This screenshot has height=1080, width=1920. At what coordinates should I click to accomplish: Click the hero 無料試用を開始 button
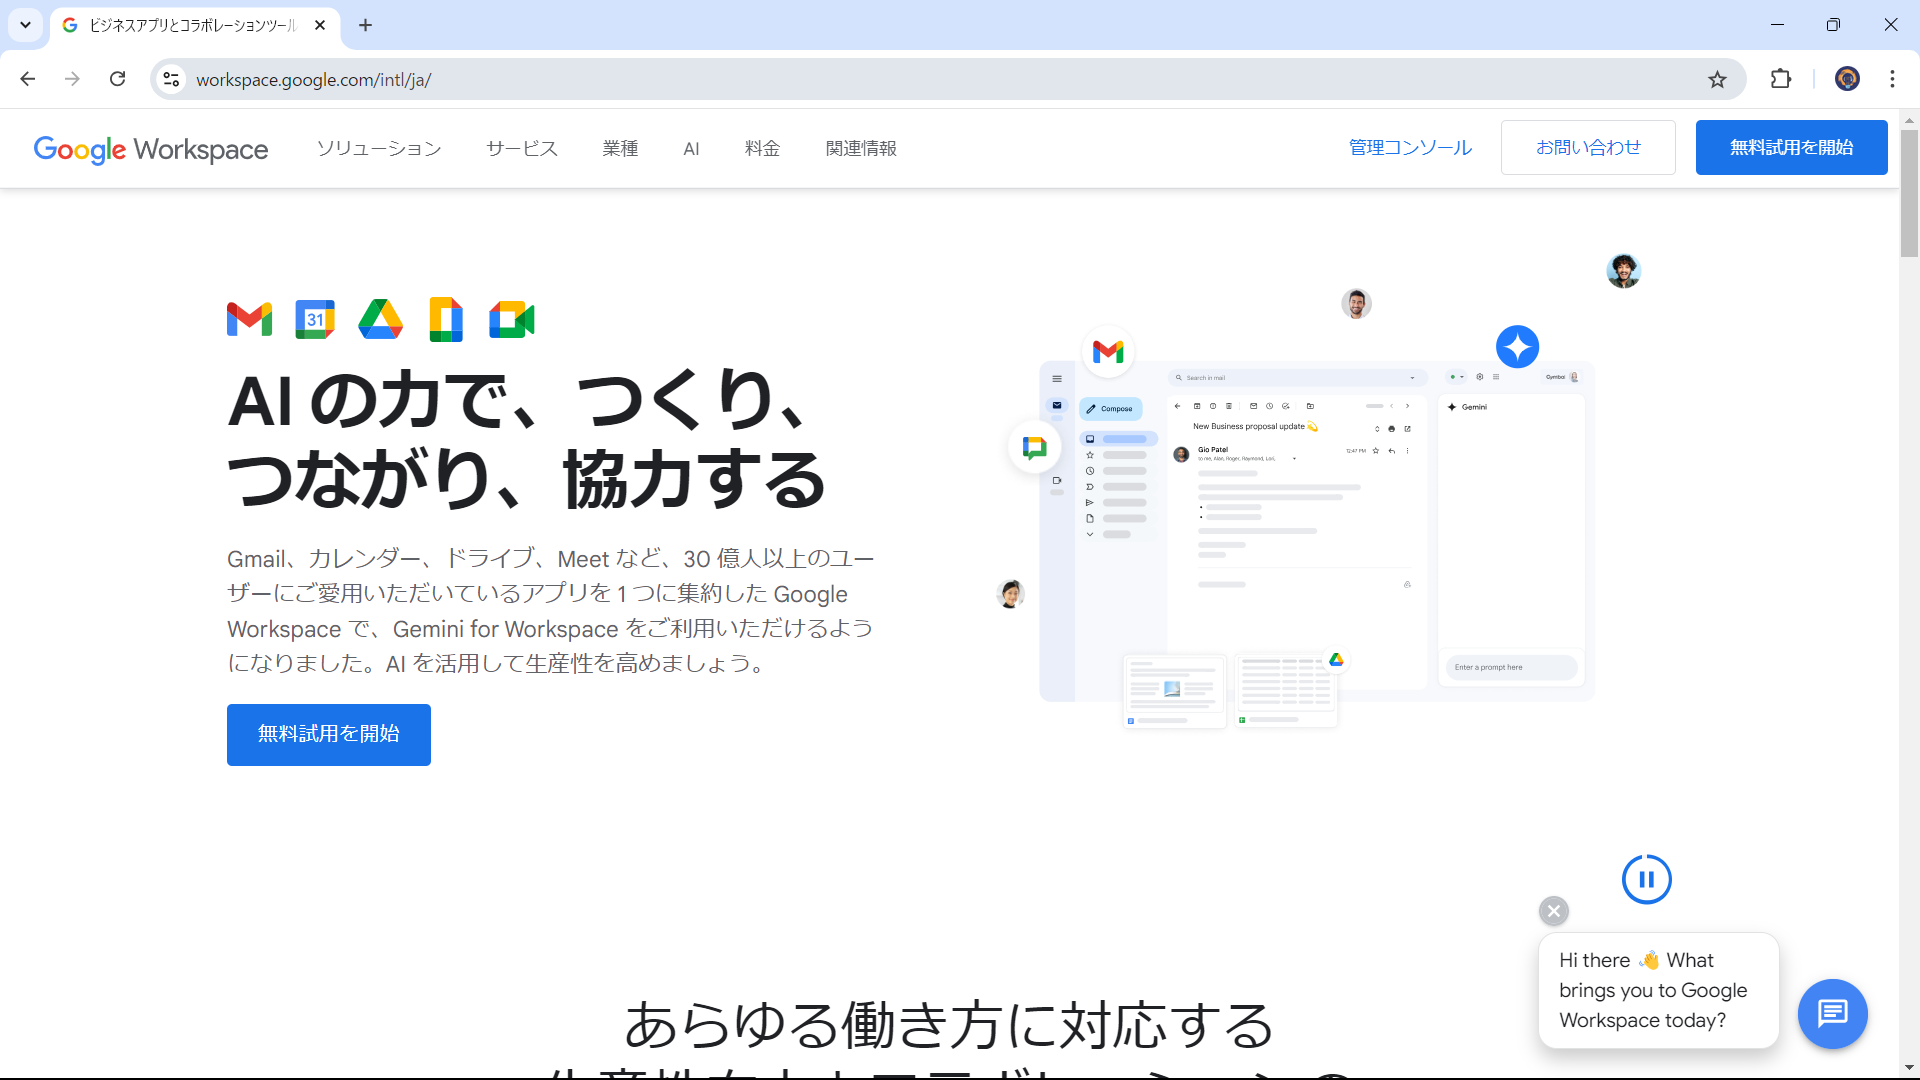(329, 734)
